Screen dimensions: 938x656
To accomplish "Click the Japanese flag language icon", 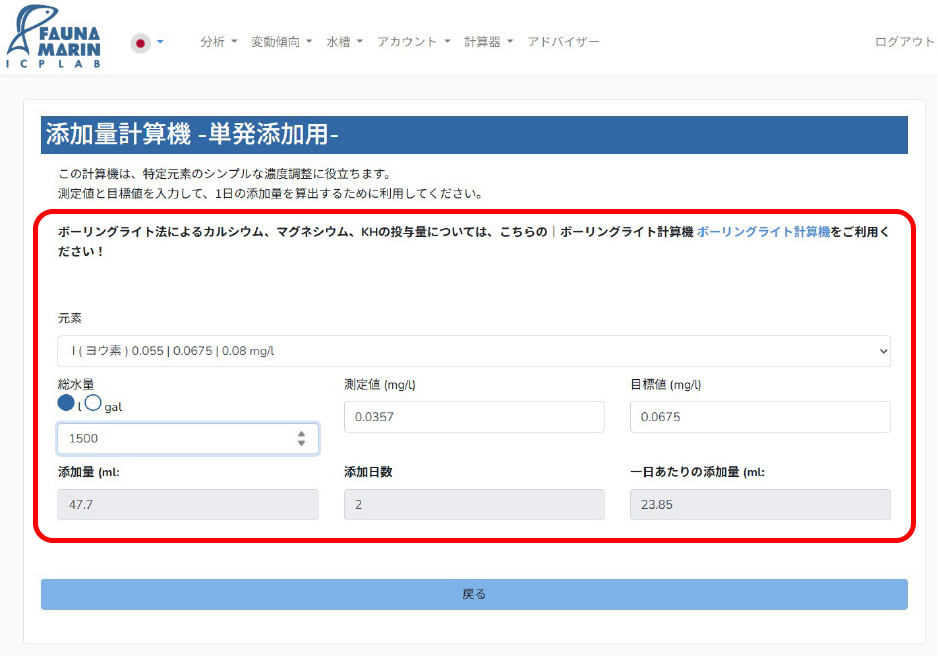I will [141, 43].
